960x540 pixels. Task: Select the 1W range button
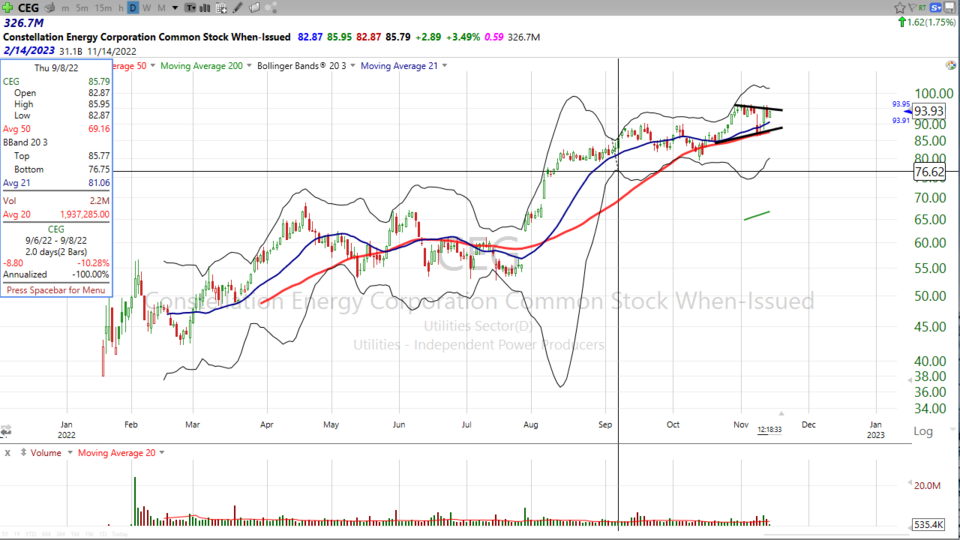point(89,534)
